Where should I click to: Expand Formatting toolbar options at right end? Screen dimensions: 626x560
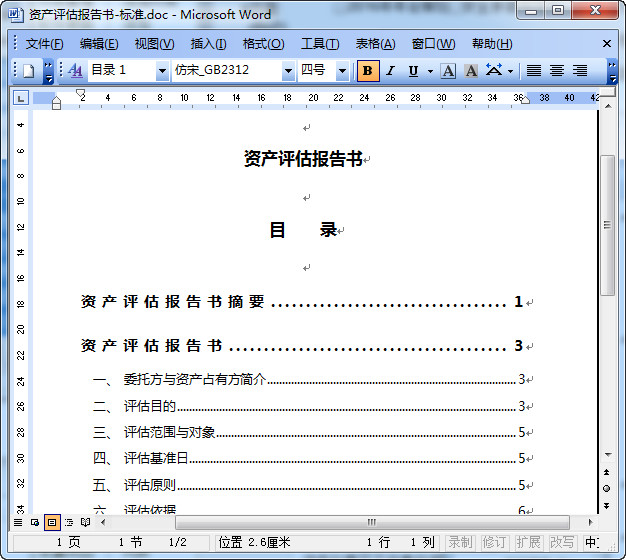612,72
